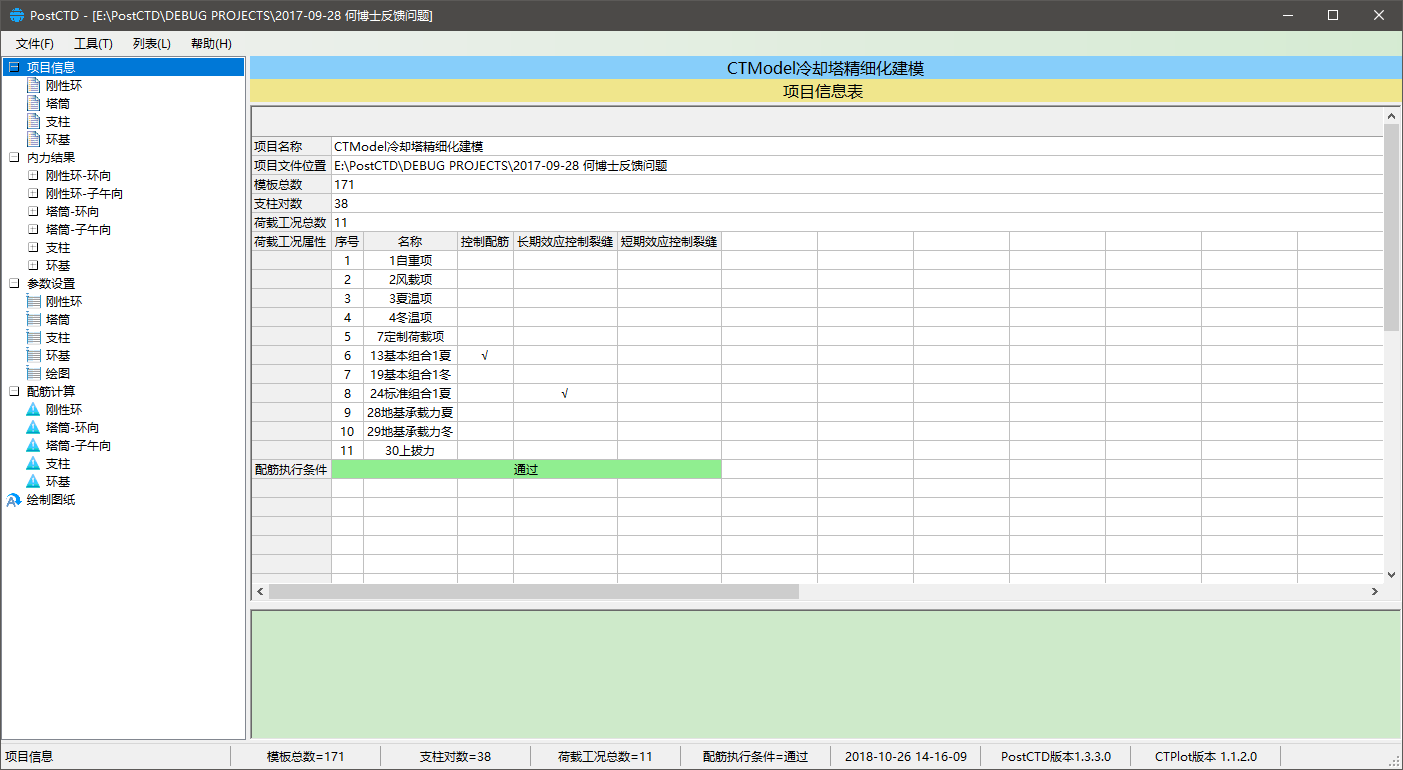1403x770 pixels.
Task: Click the table icon for 绘图 under 参数设置
Action: (34, 374)
